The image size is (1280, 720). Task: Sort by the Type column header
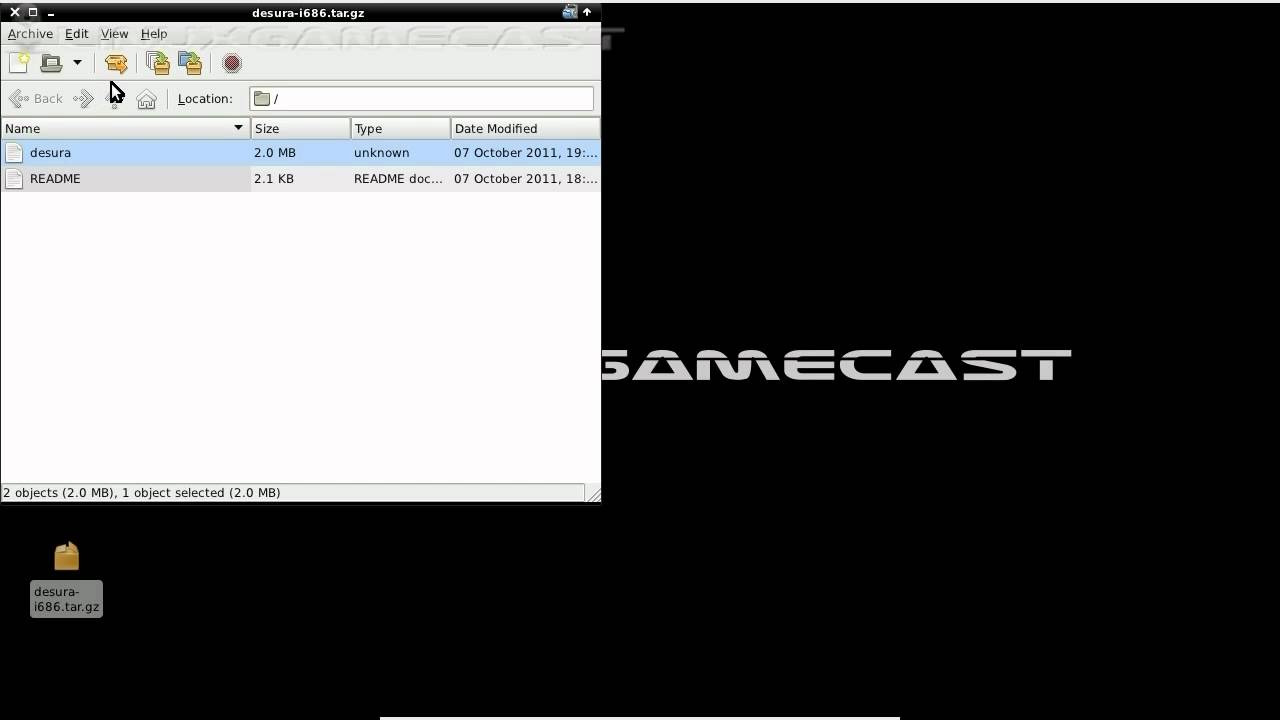[x=400, y=128]
